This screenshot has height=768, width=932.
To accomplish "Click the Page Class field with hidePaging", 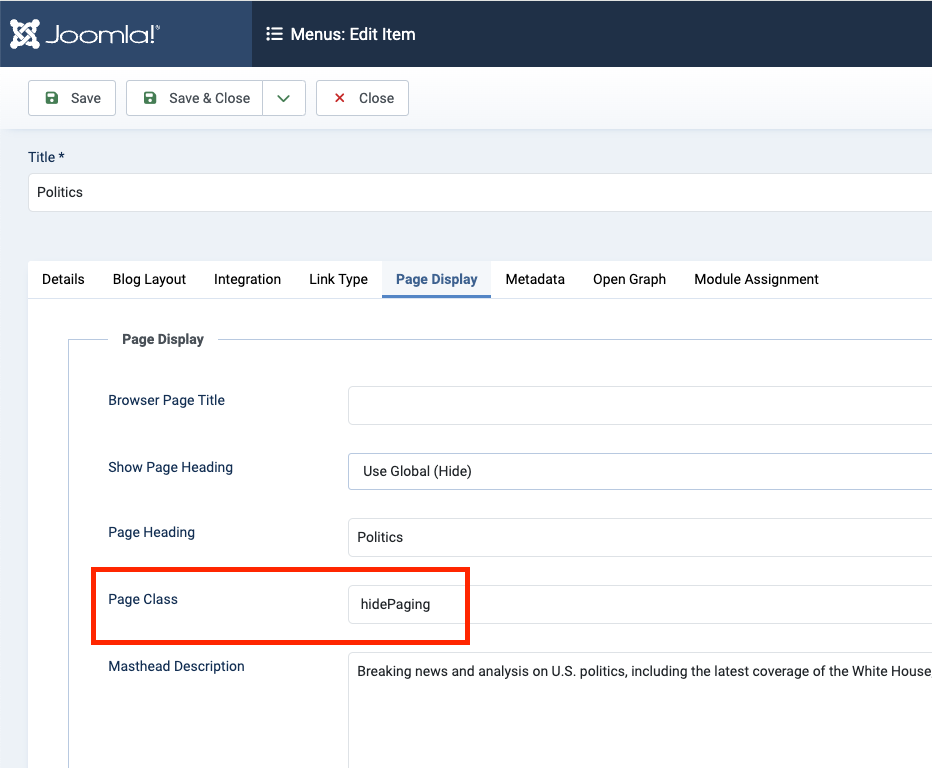I will 640,604.
